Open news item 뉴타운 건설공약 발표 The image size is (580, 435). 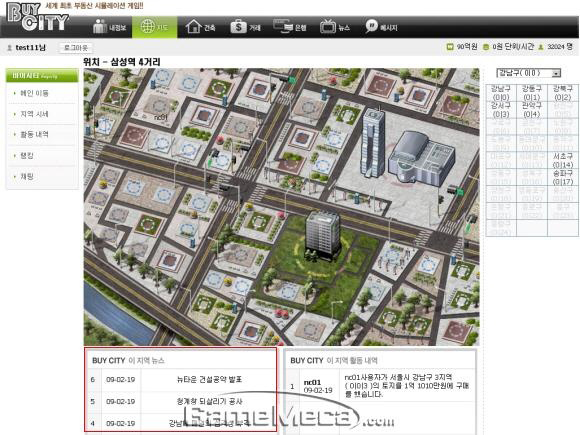click(209, 379)
